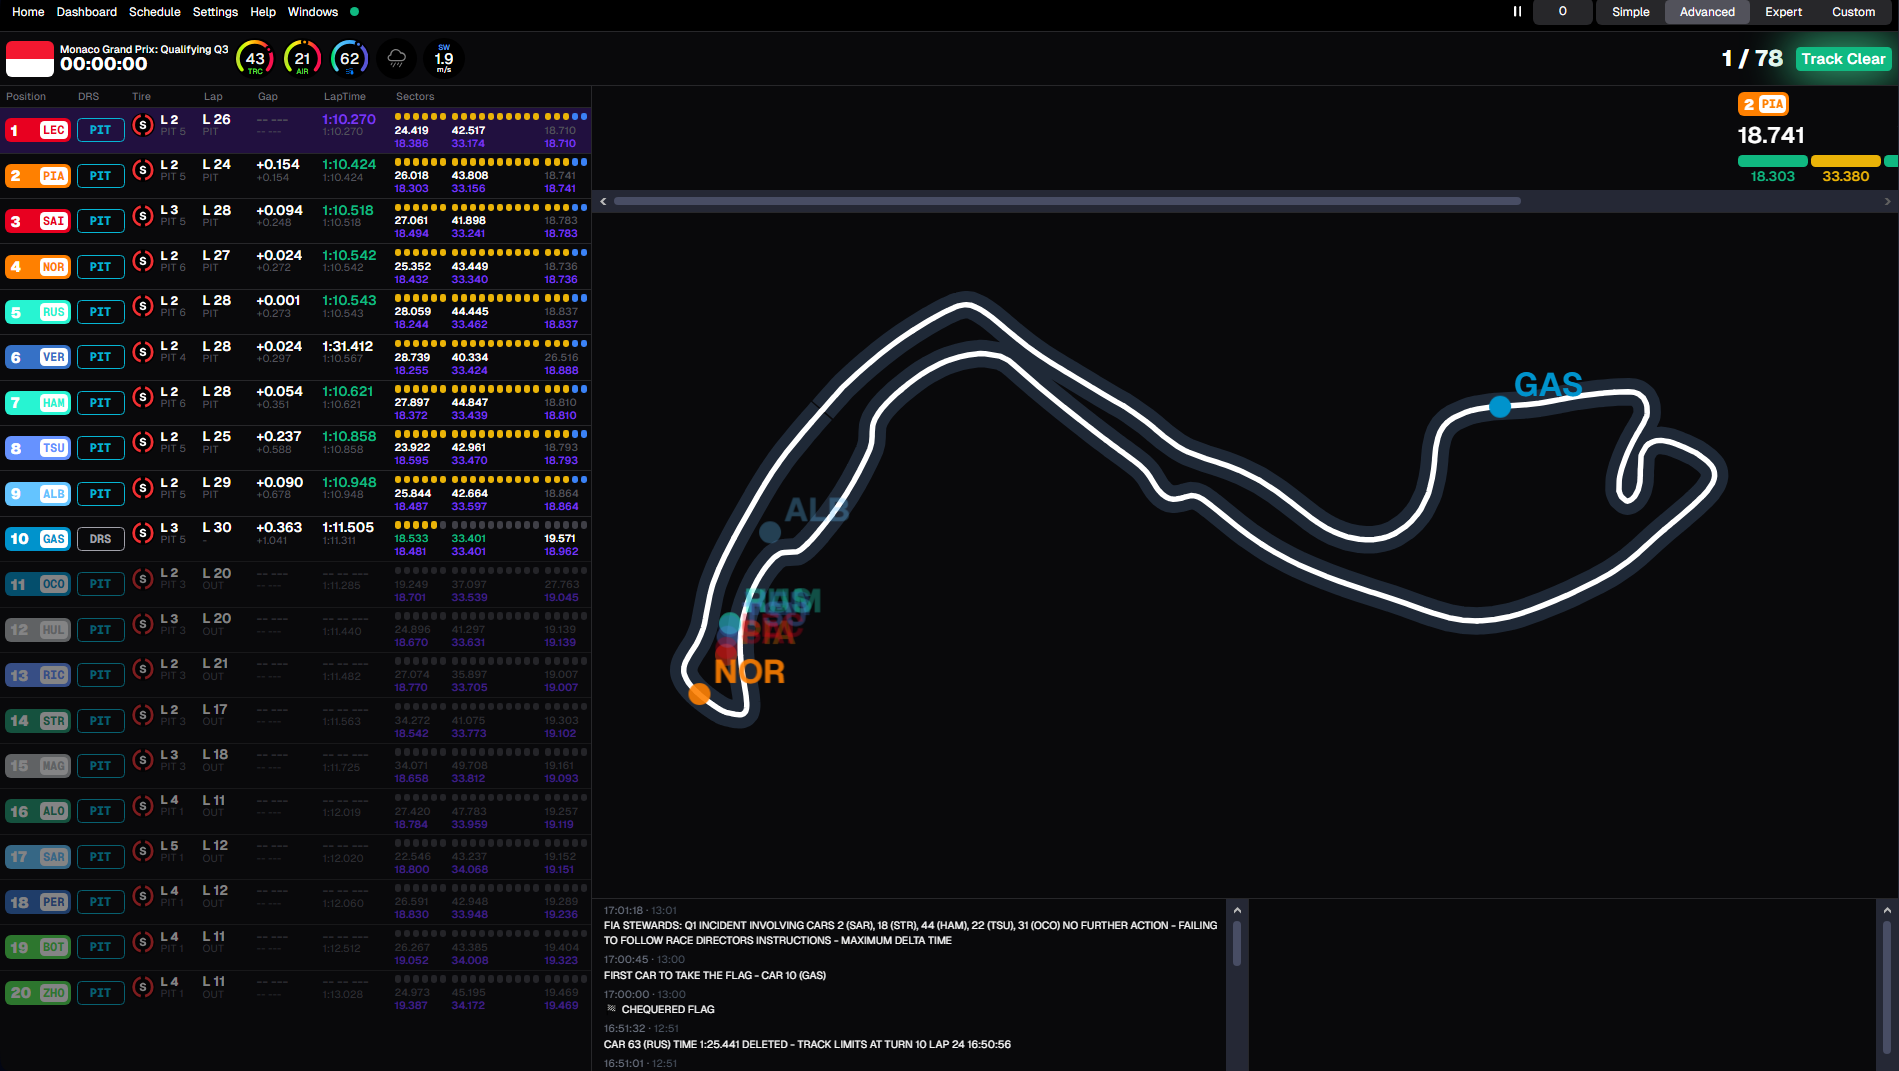Screen dimensions: 1899x1071
Task: Click the FIRST CAR TO TAKE THE FLAG message
Action: click(714, 975)
